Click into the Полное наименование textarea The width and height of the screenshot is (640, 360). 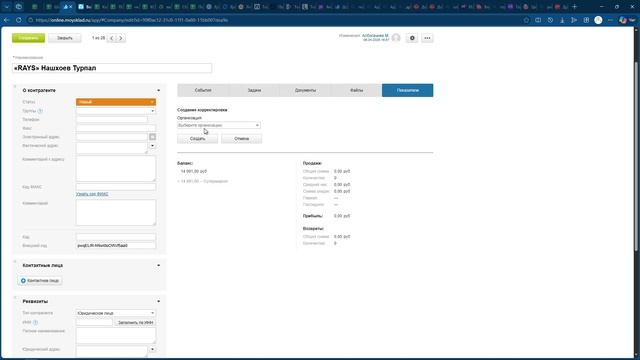pos(116,336)
